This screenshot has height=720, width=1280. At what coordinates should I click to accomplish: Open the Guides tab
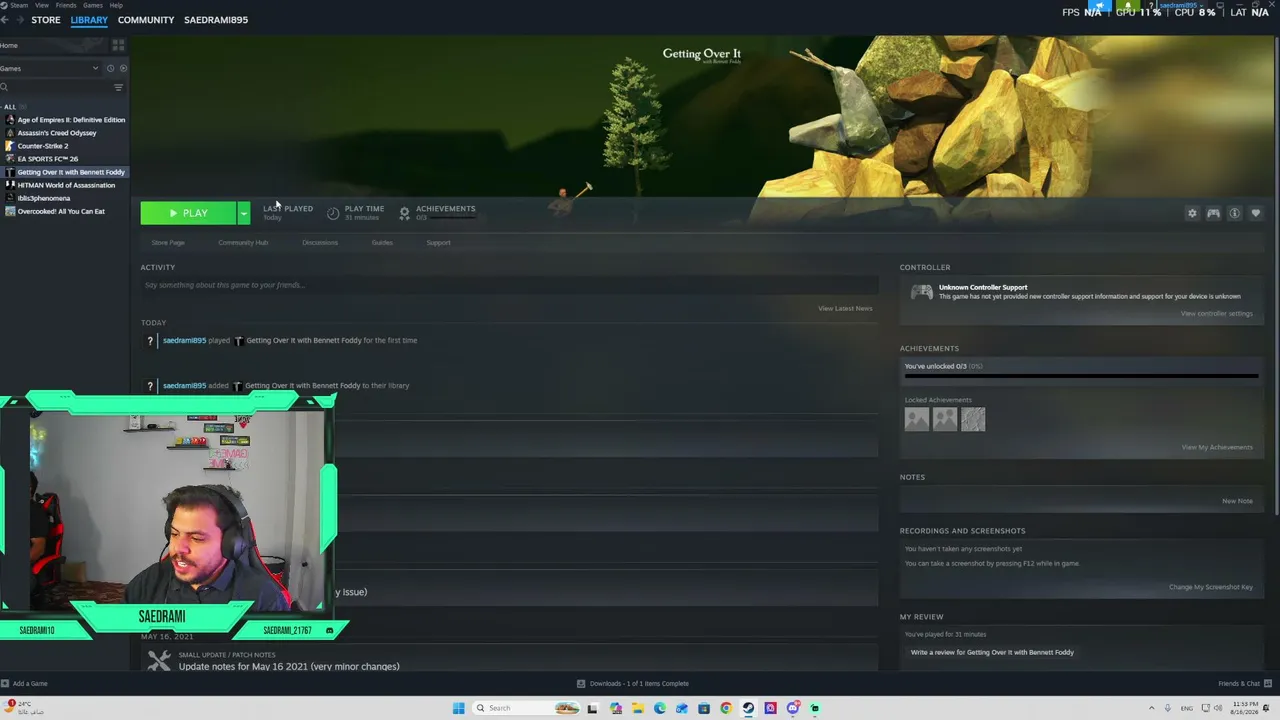382,243
